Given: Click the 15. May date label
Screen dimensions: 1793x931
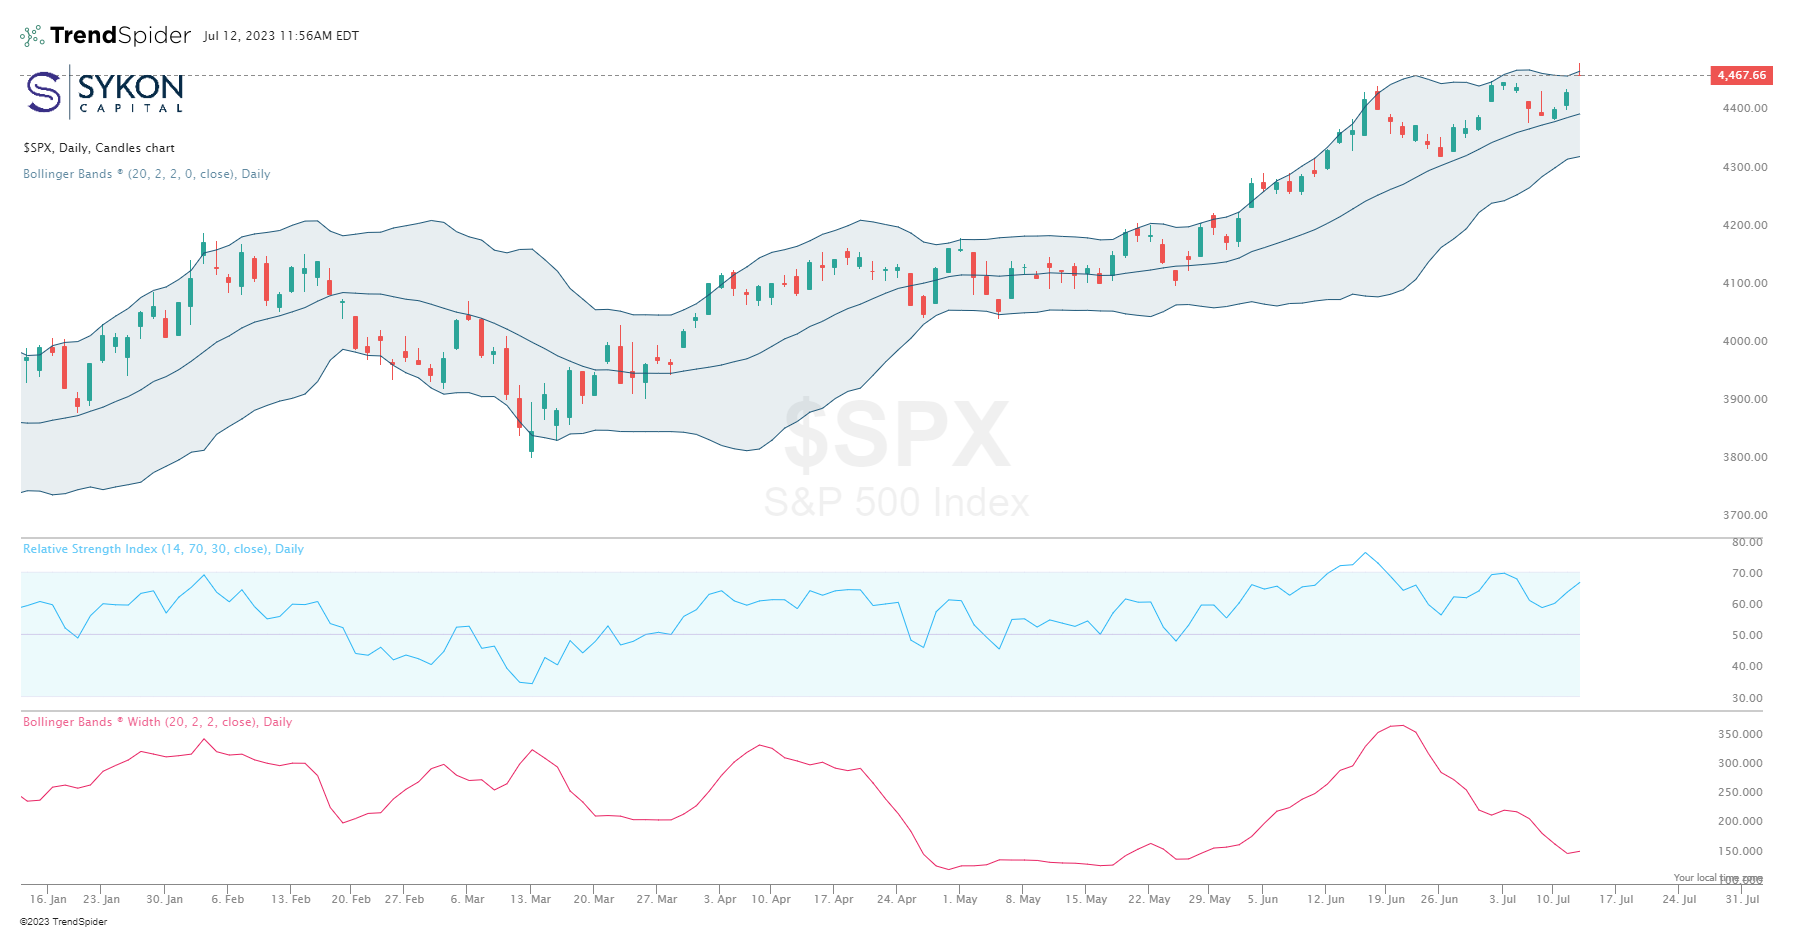Looking at the screenshot, I should tap(1086, 899).
